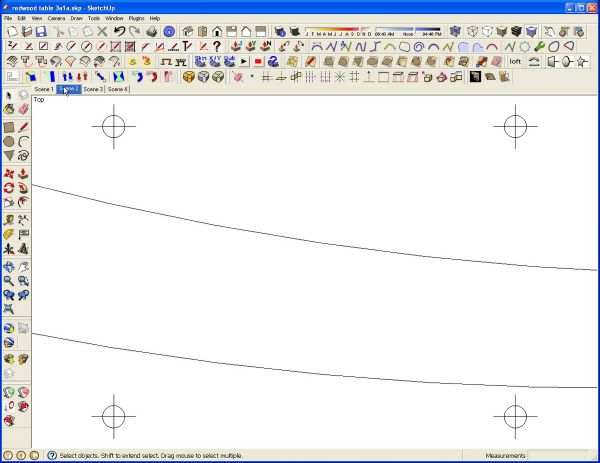This screenshot has height=463, width=600.
Task: Open the Plugins menu
Action: [x=137, y=18]
